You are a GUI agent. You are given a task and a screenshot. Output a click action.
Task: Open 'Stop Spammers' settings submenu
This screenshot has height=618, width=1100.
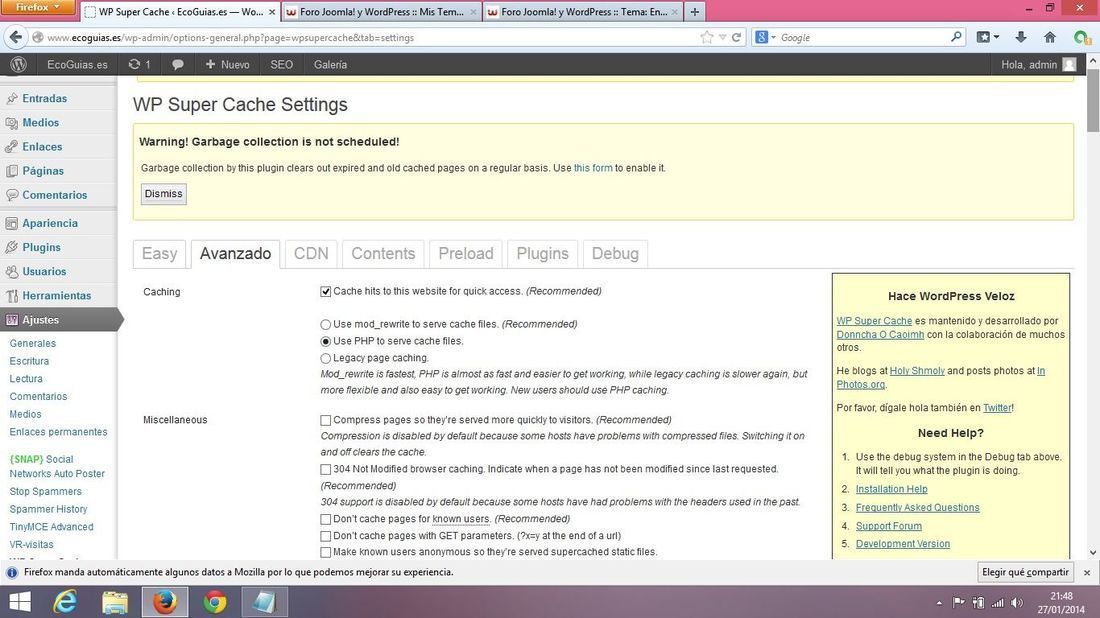tap(46, 492)
